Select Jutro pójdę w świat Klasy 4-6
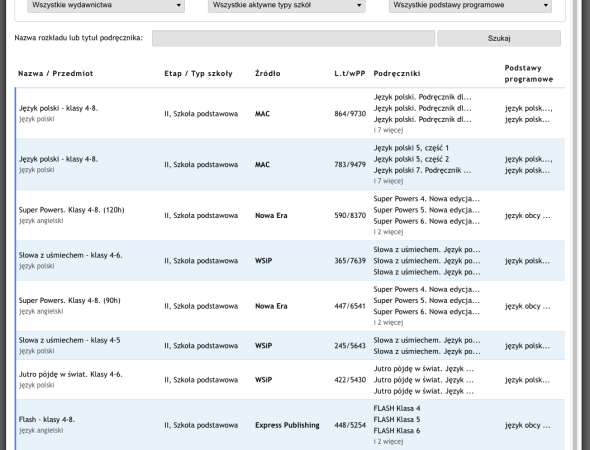Image resolution: width=590 pixels, height=450 pixels. [290, 380]
